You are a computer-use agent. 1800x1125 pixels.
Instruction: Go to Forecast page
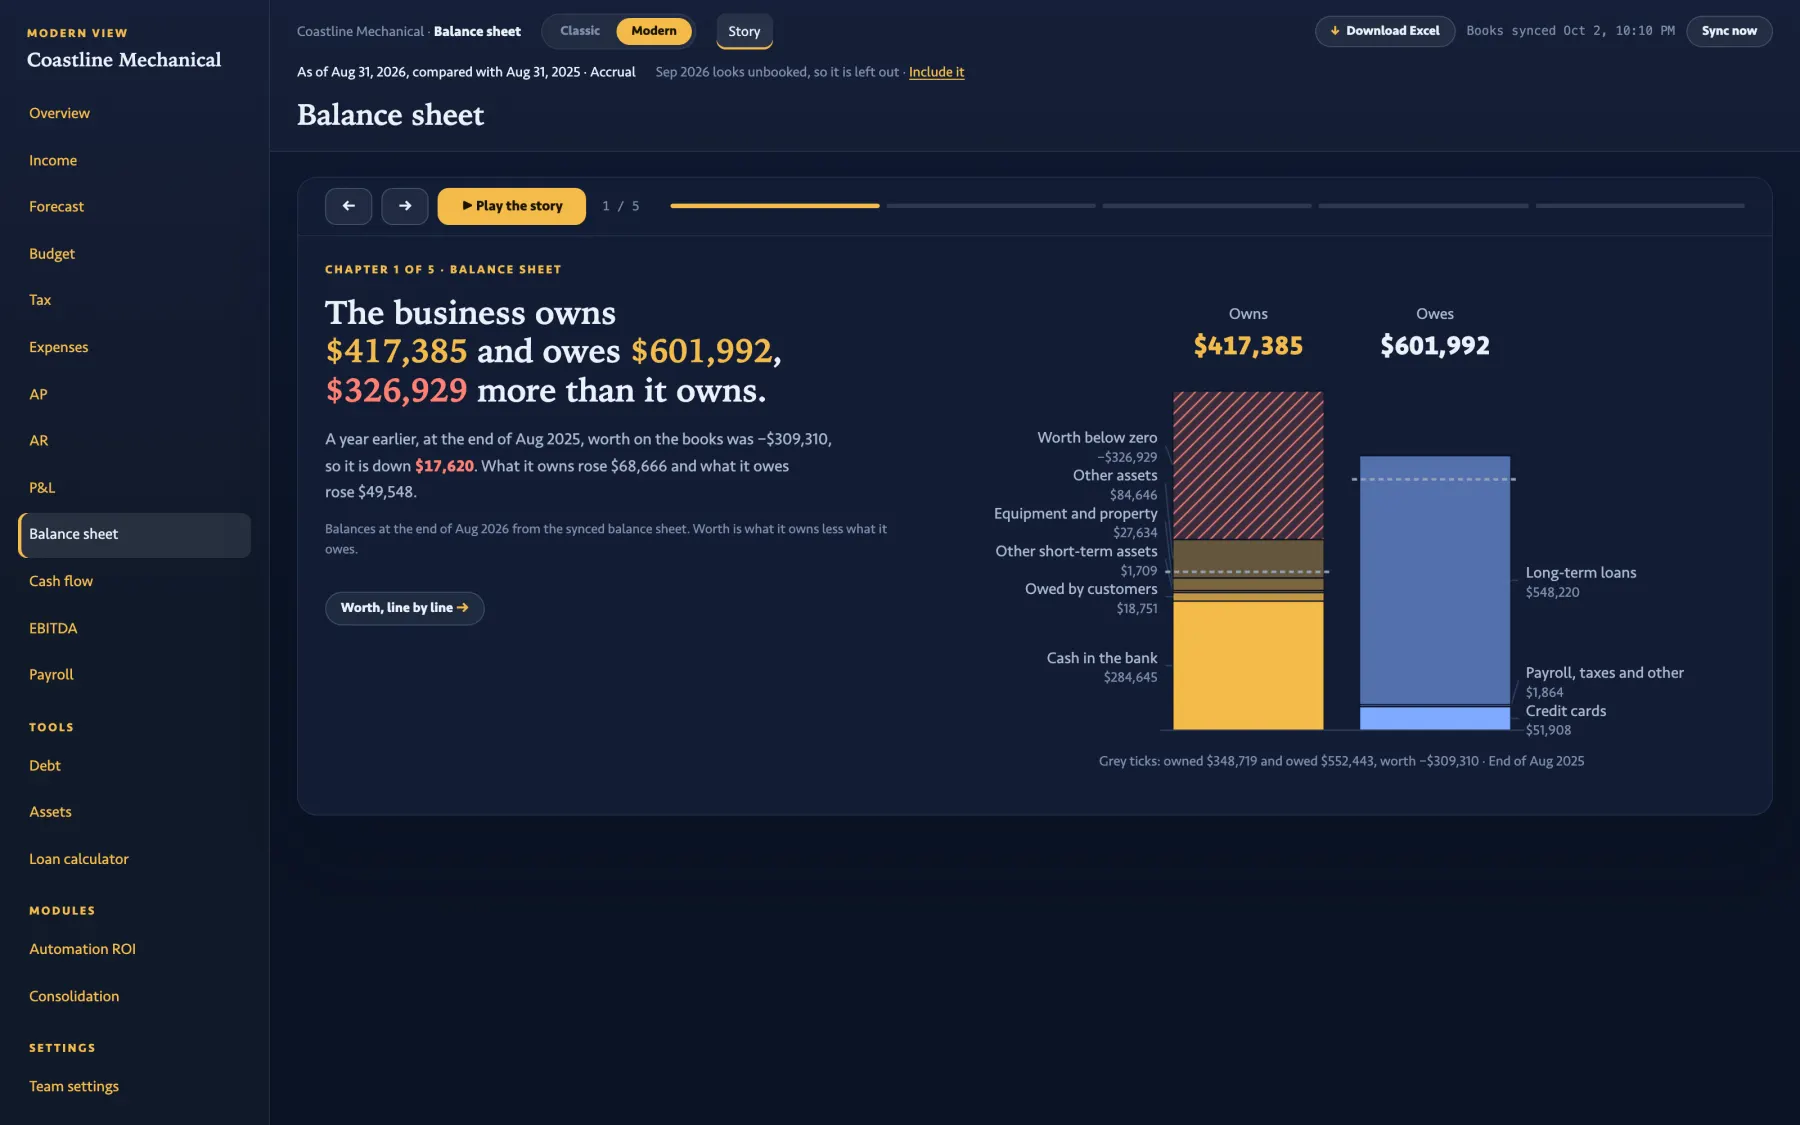coord(134,207)
